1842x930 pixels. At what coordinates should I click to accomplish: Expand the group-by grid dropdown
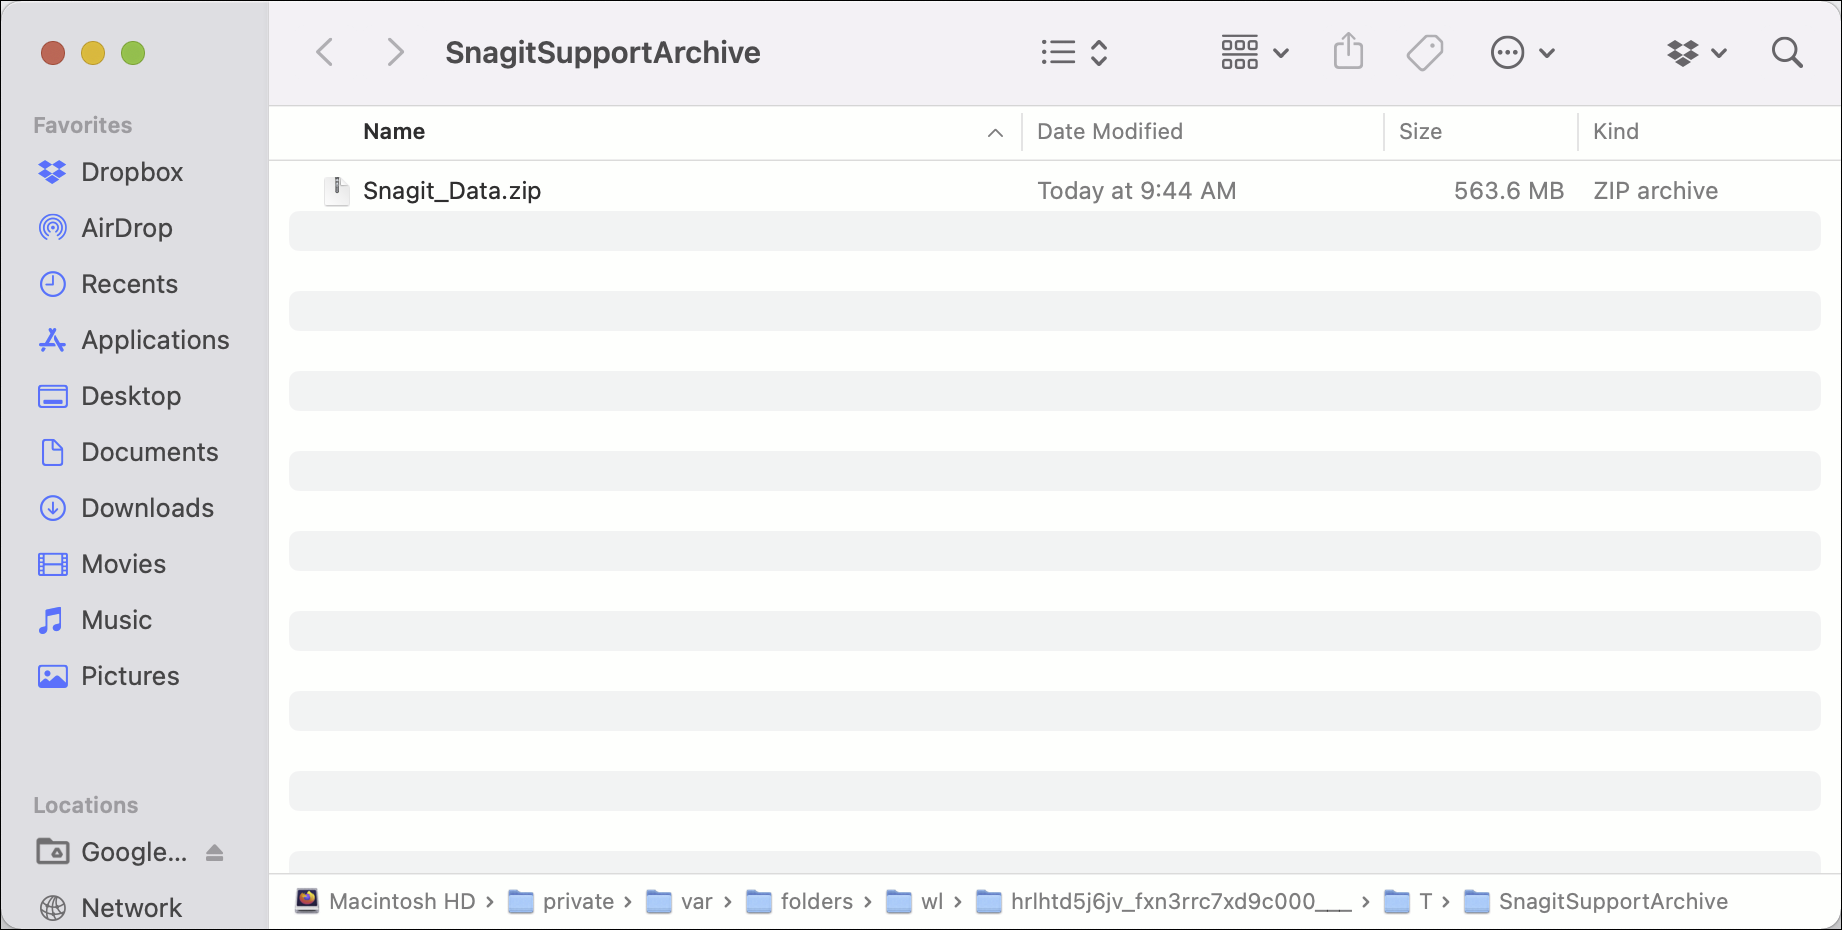1254,52
